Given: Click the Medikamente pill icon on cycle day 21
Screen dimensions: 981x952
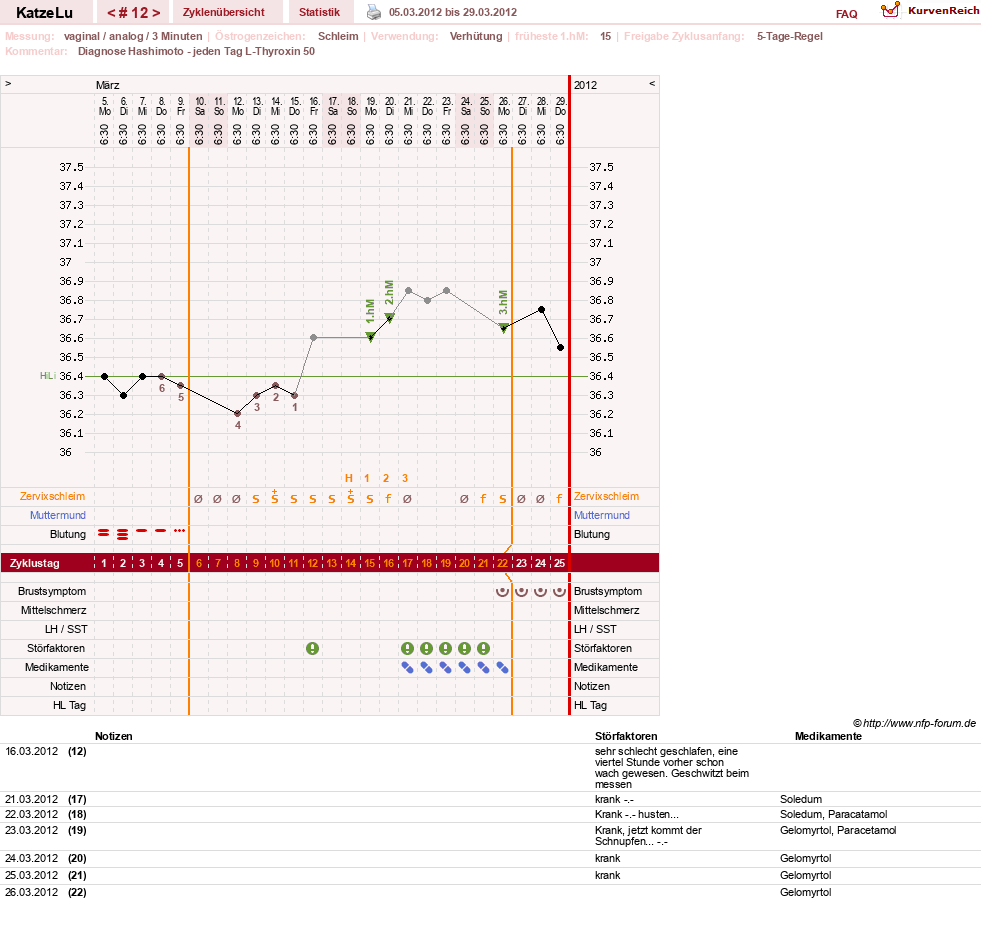Looking at the screenshot, I should click(484, 667).
